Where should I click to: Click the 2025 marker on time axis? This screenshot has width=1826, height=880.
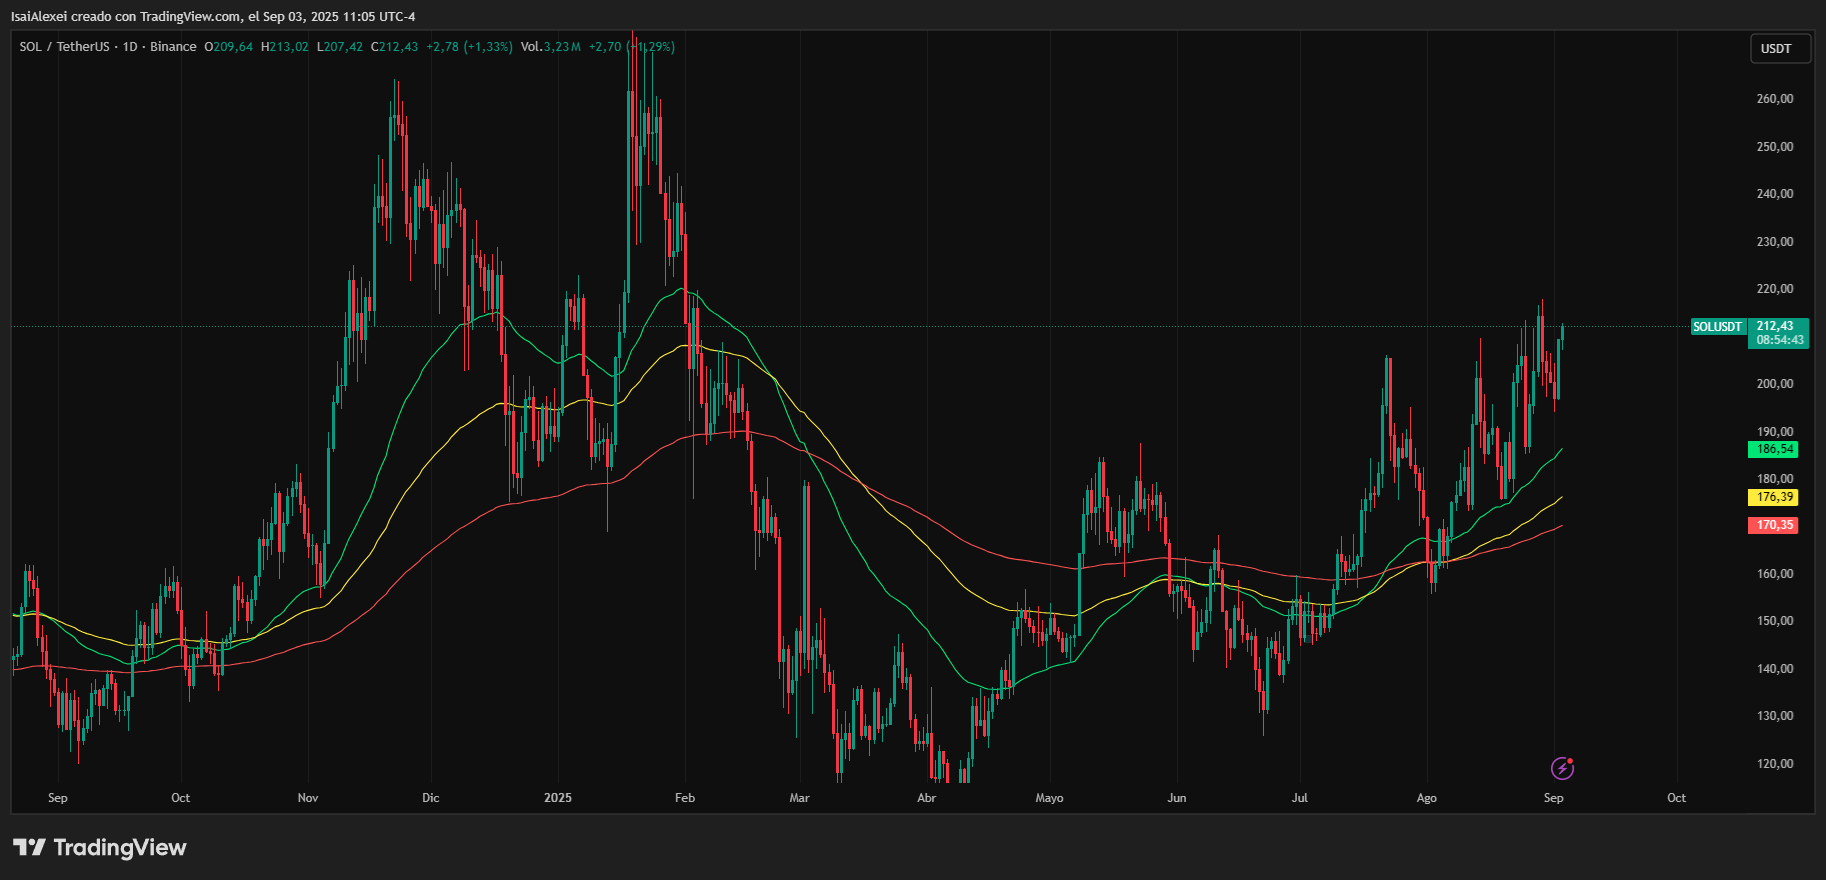coord(558,798)
